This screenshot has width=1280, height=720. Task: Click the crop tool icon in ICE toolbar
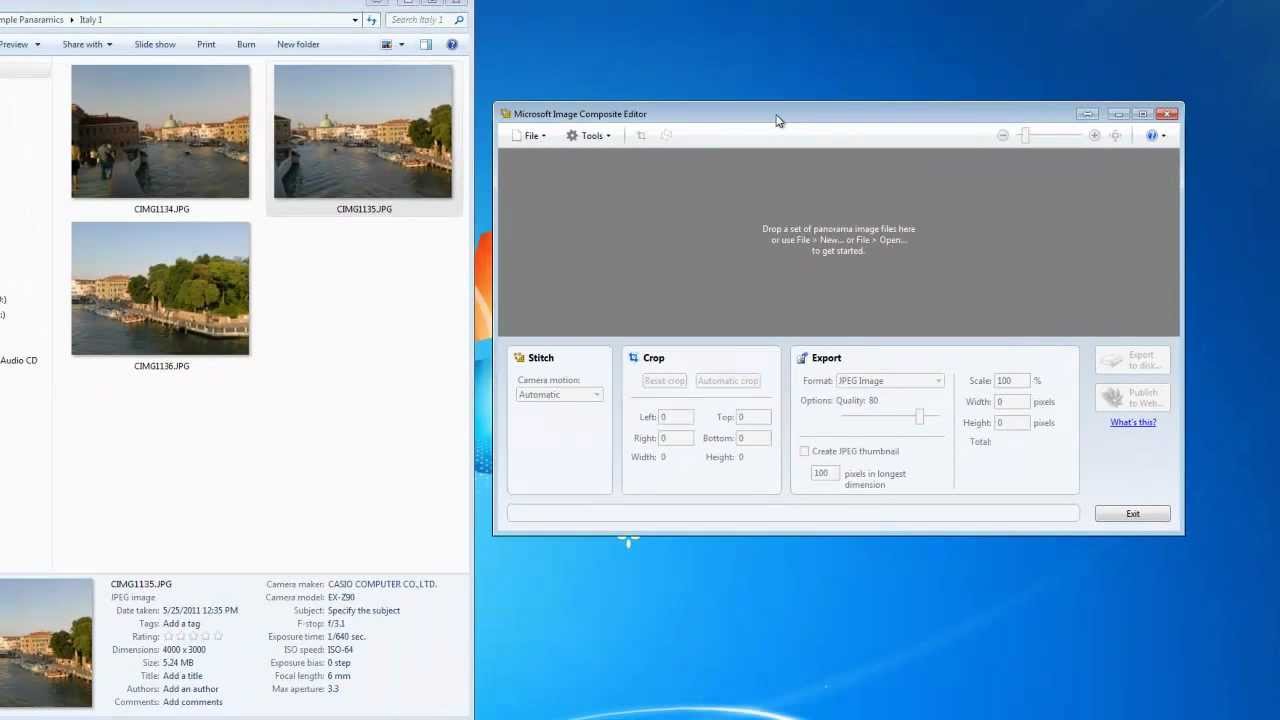(x=641, y=136)
